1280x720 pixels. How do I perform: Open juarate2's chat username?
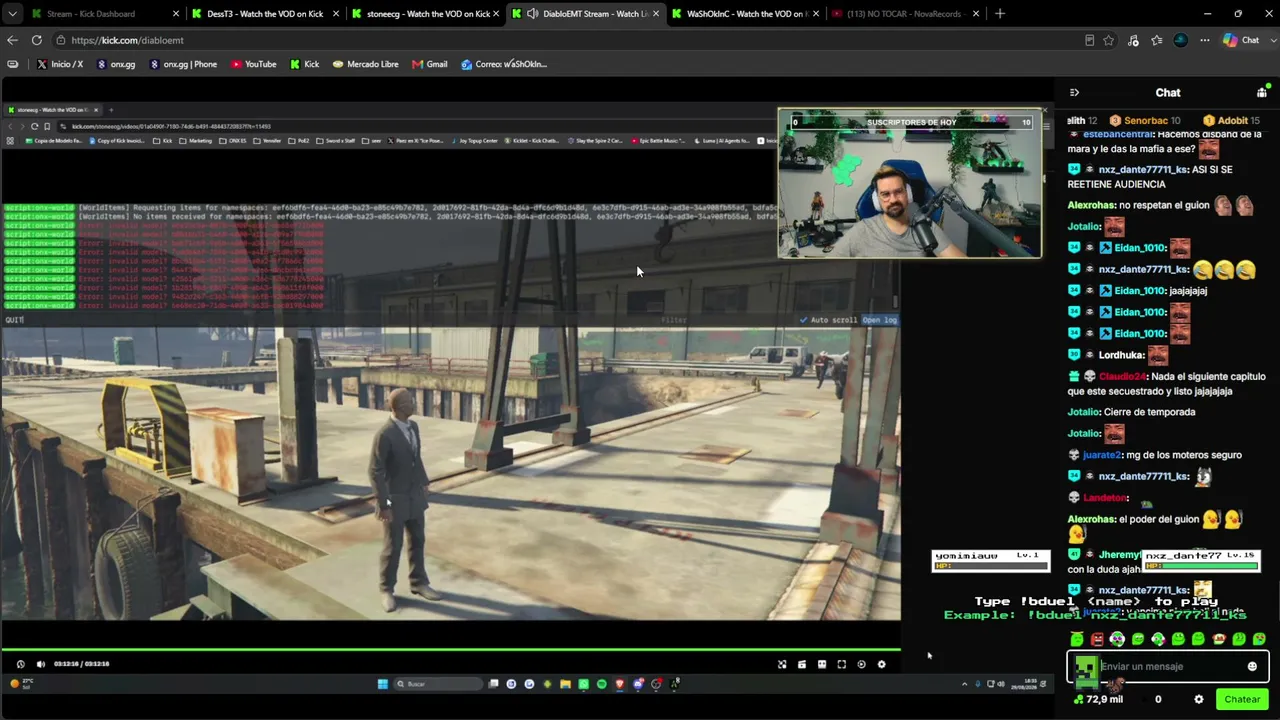(1101, 455)
